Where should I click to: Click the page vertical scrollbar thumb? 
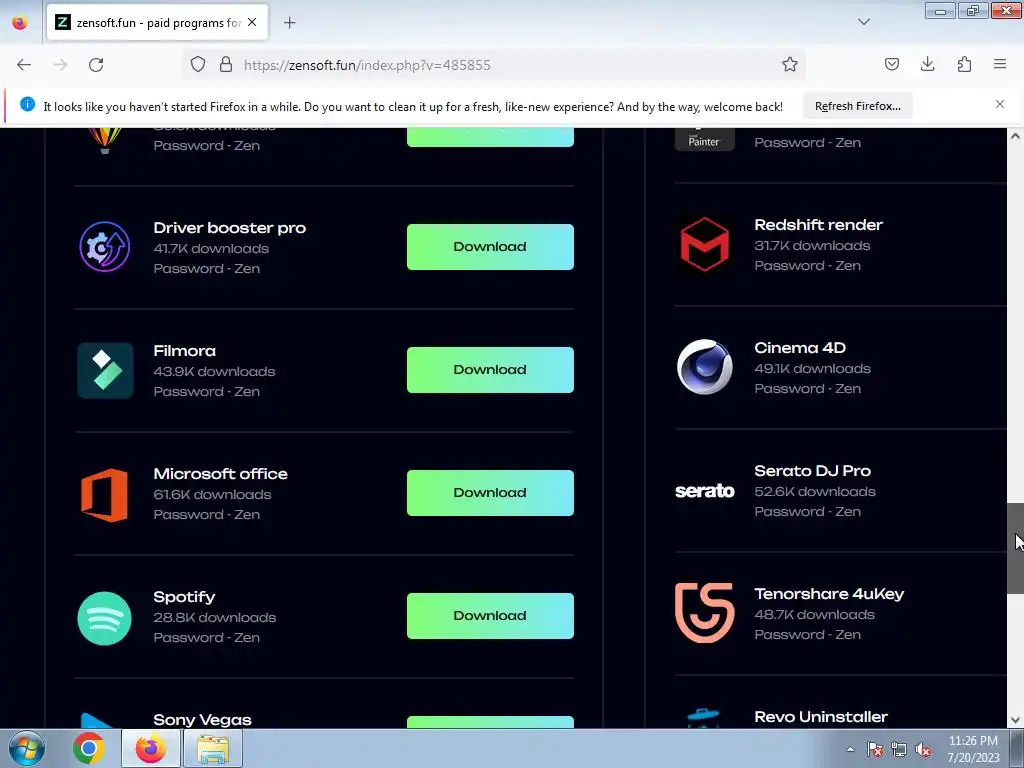(x=1015, y=549)
